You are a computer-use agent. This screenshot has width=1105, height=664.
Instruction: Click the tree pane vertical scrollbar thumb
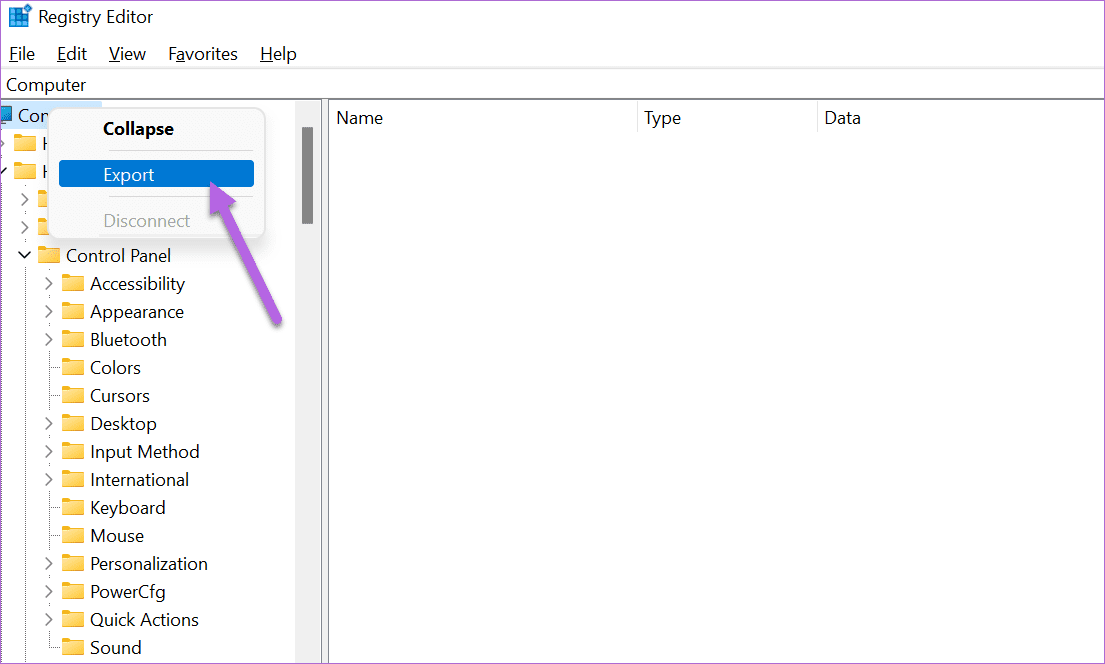point(307,176)
